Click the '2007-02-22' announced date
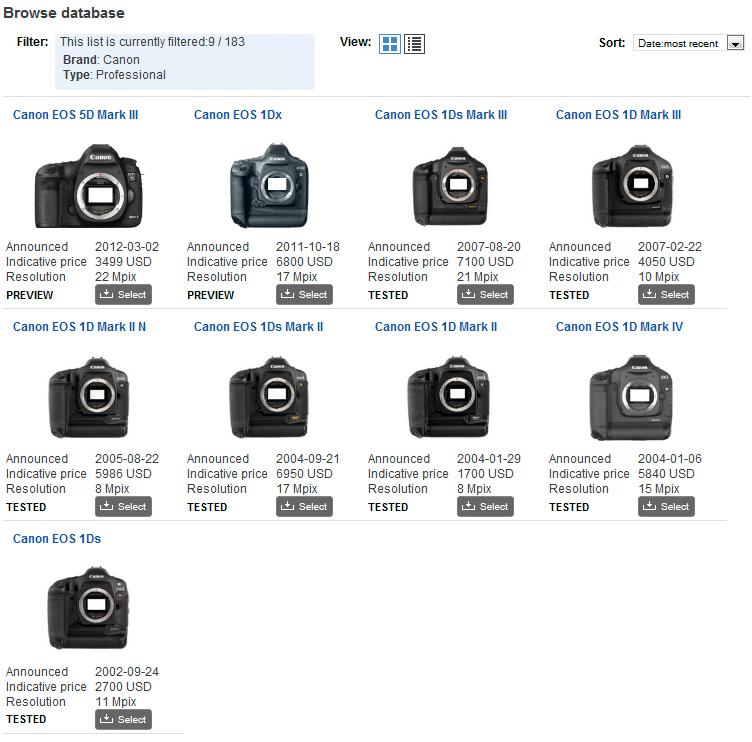Viewport: 752px width, 742px height. coord(670,247)
